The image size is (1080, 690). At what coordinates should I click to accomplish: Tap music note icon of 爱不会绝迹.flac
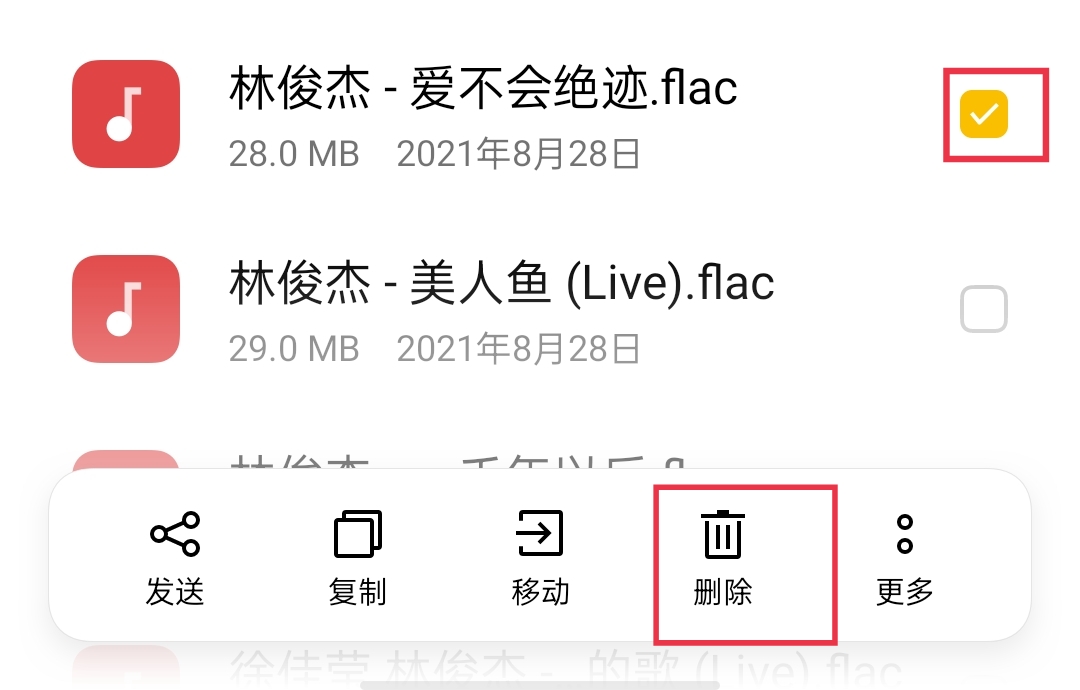126,114
